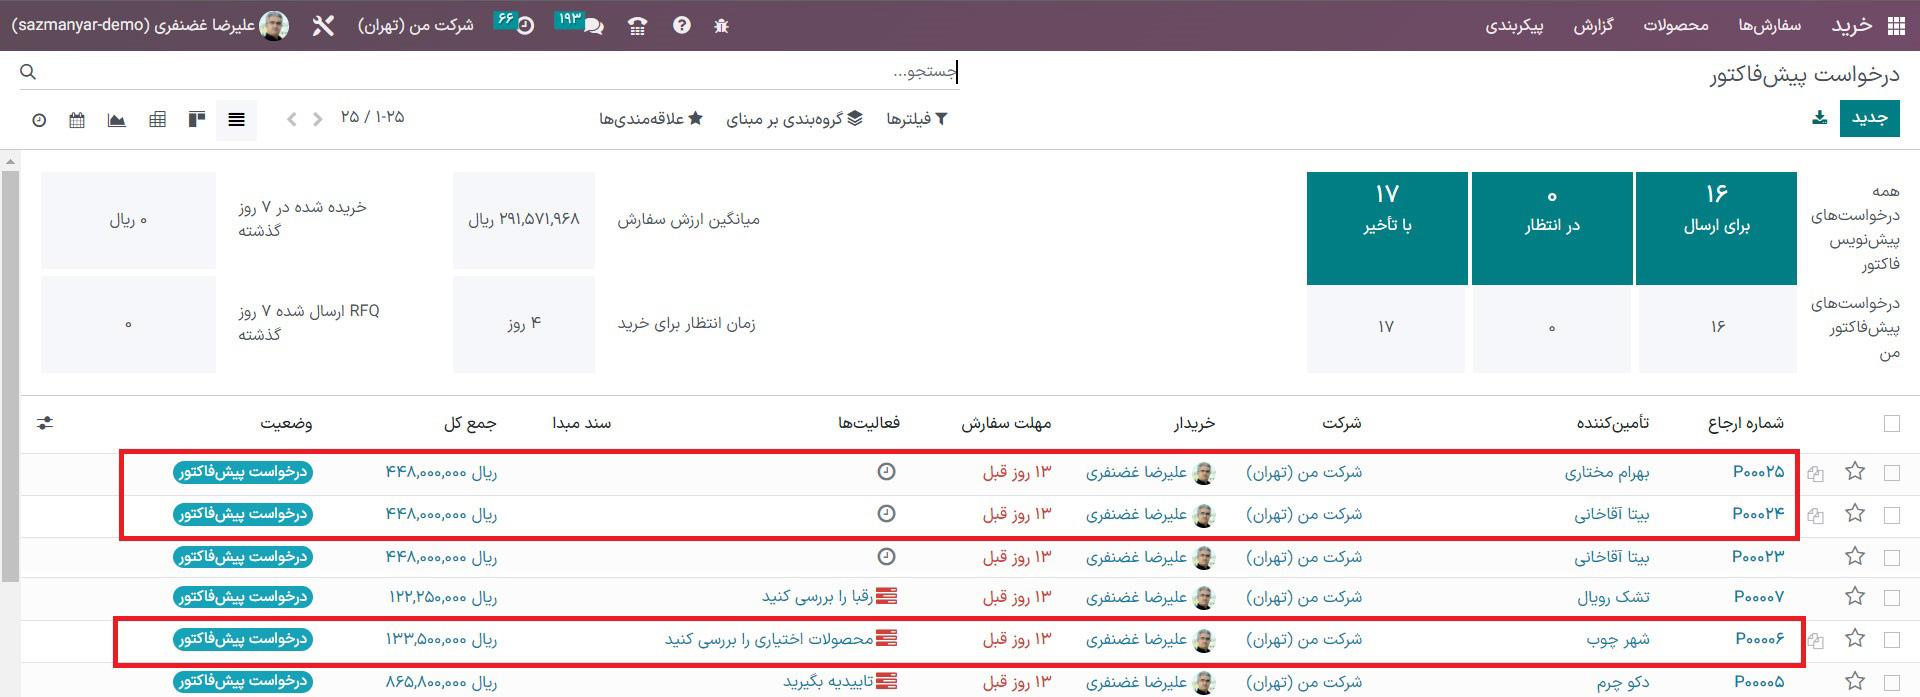The width and height of the screenshot is (1920, 697).
Task: Open the wrench and screwdriver tools icon
Action: tap(322, 26)
